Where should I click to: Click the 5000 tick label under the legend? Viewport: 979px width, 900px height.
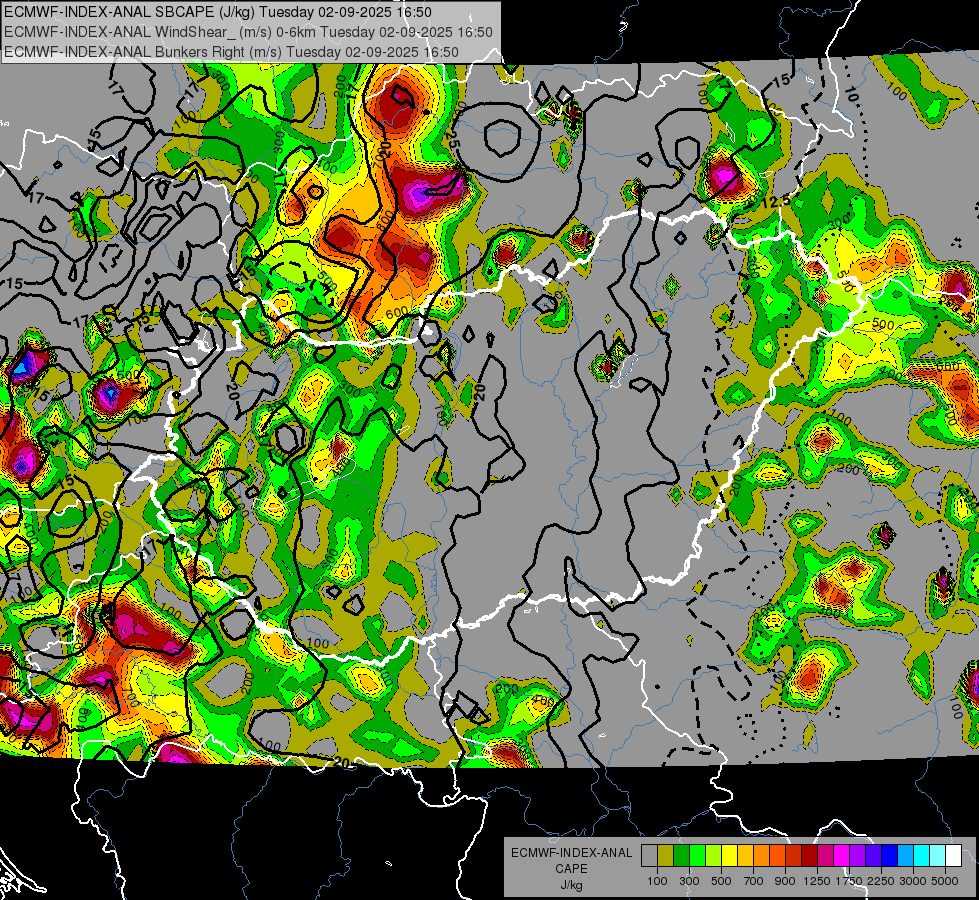[945, 881]
